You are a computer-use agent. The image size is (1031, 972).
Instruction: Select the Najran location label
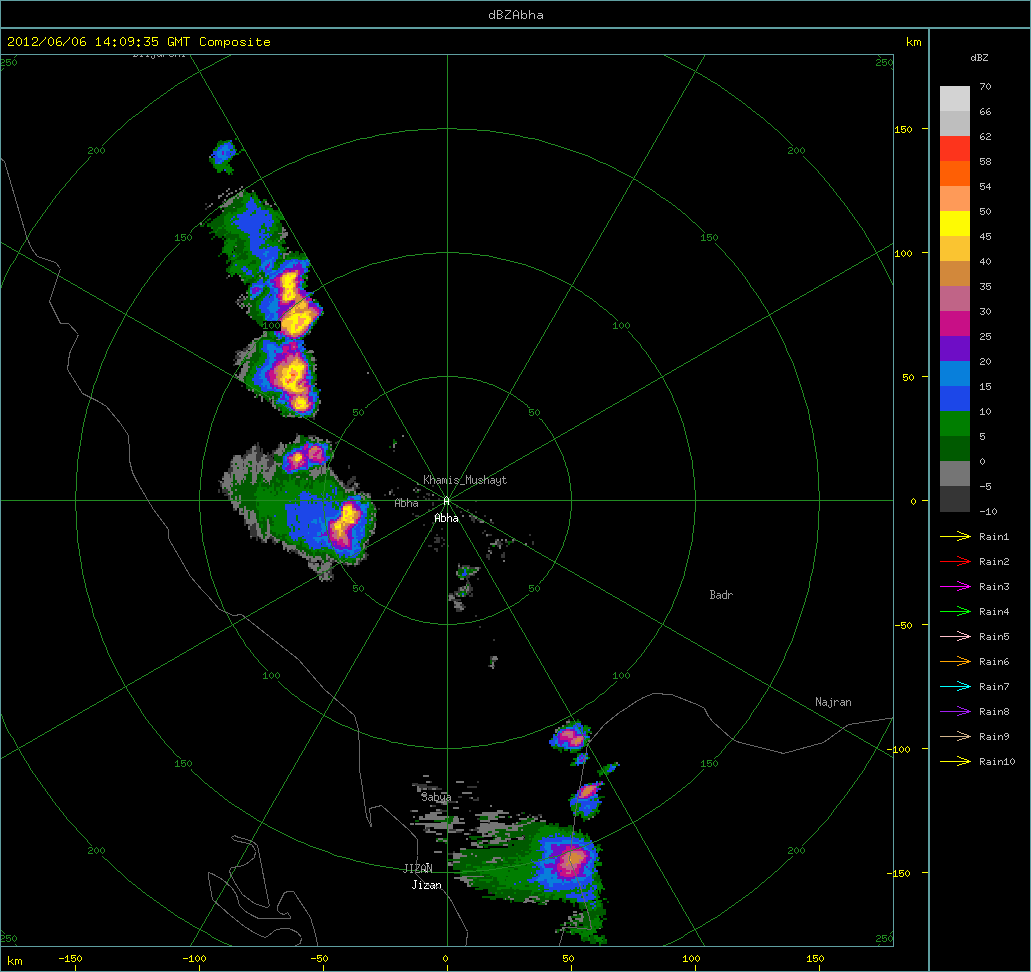833,702
